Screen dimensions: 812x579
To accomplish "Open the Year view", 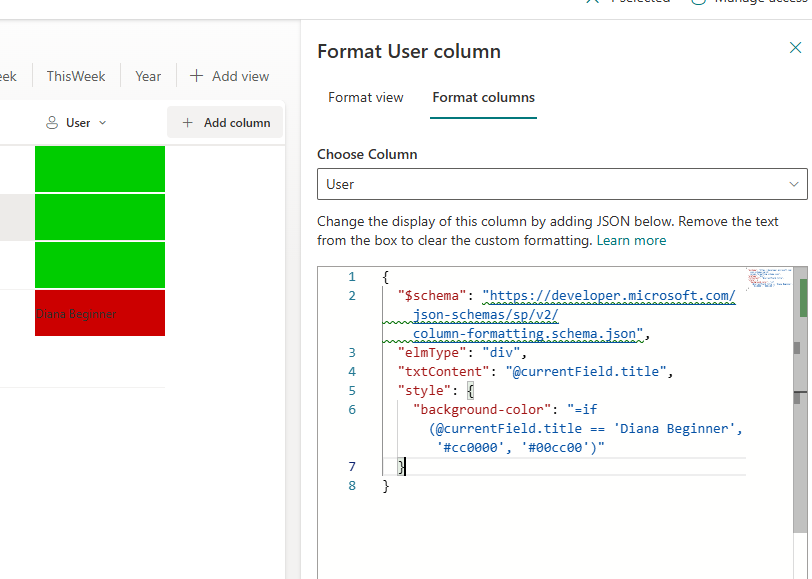I will (x=148, y=76).
